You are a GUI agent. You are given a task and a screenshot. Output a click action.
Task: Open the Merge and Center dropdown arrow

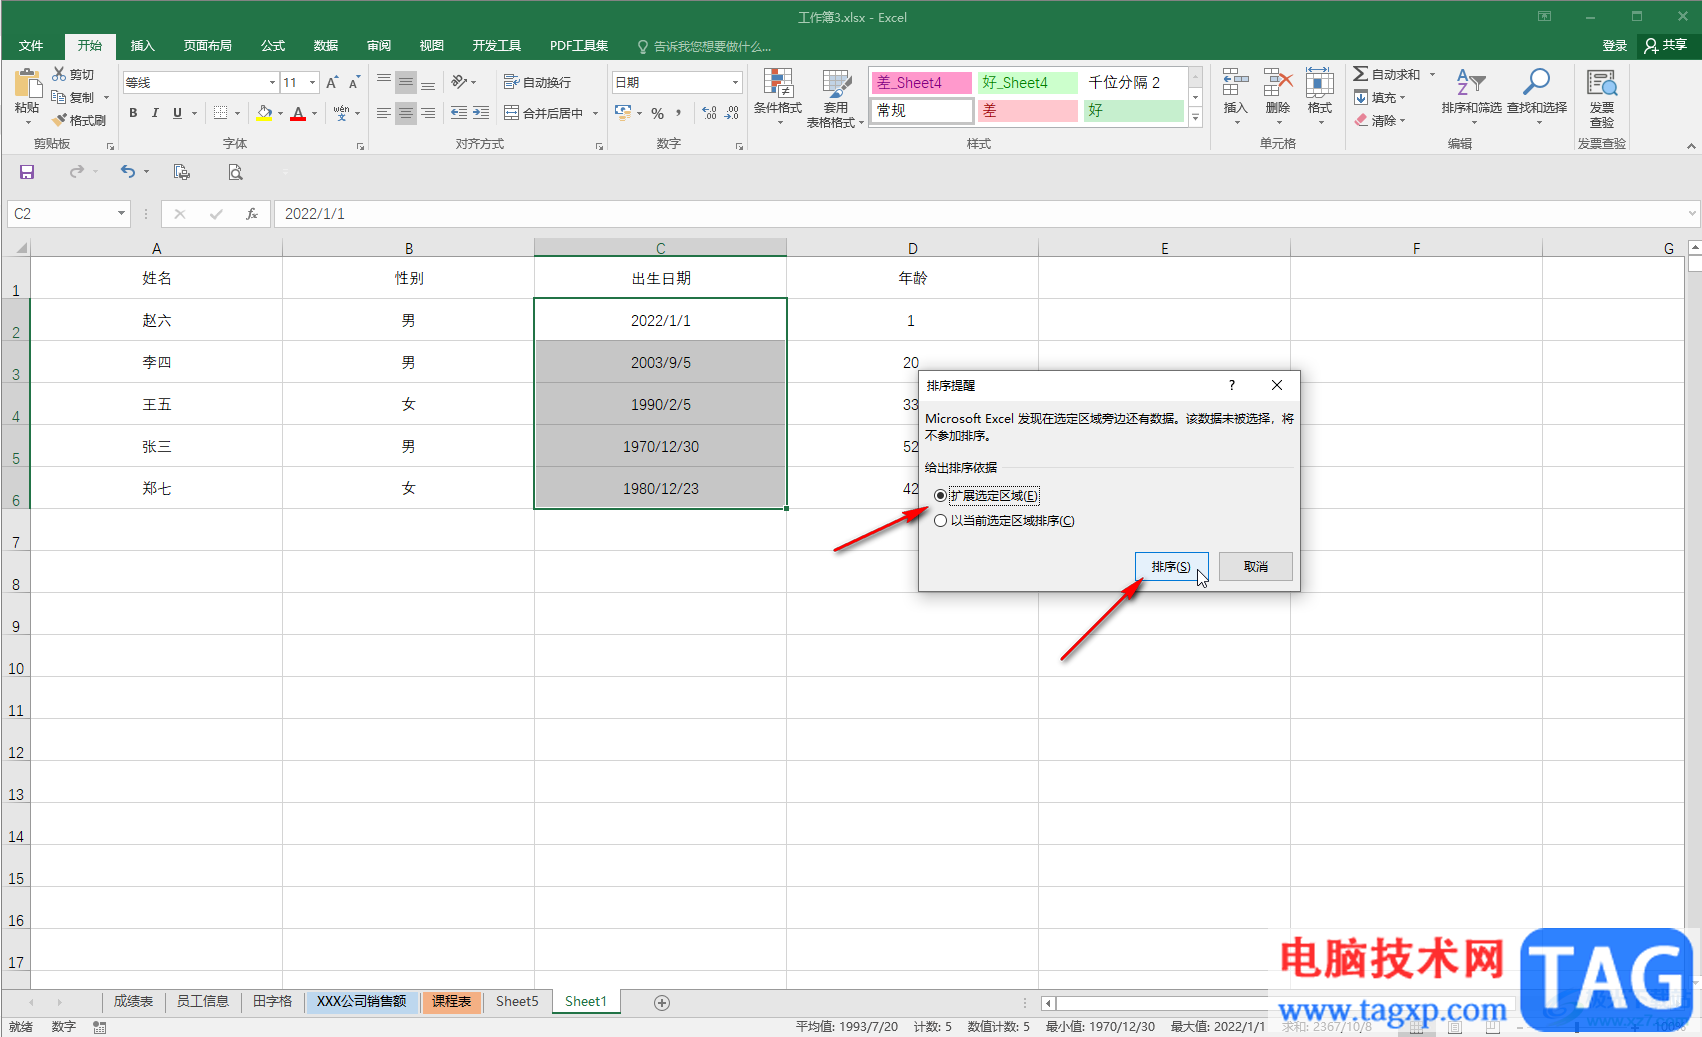pyautogui.click(x=595, y=113)
